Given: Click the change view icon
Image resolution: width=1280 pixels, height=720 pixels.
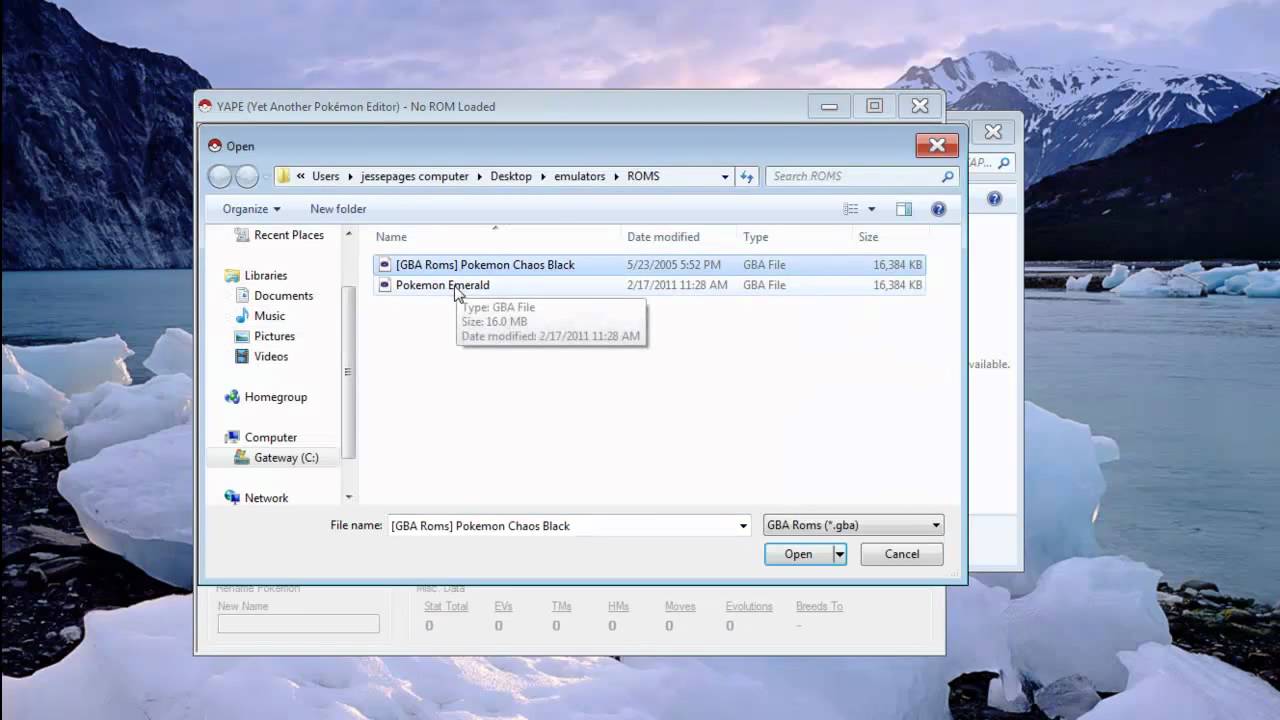Looking at the screenshot, I should 851,209.
